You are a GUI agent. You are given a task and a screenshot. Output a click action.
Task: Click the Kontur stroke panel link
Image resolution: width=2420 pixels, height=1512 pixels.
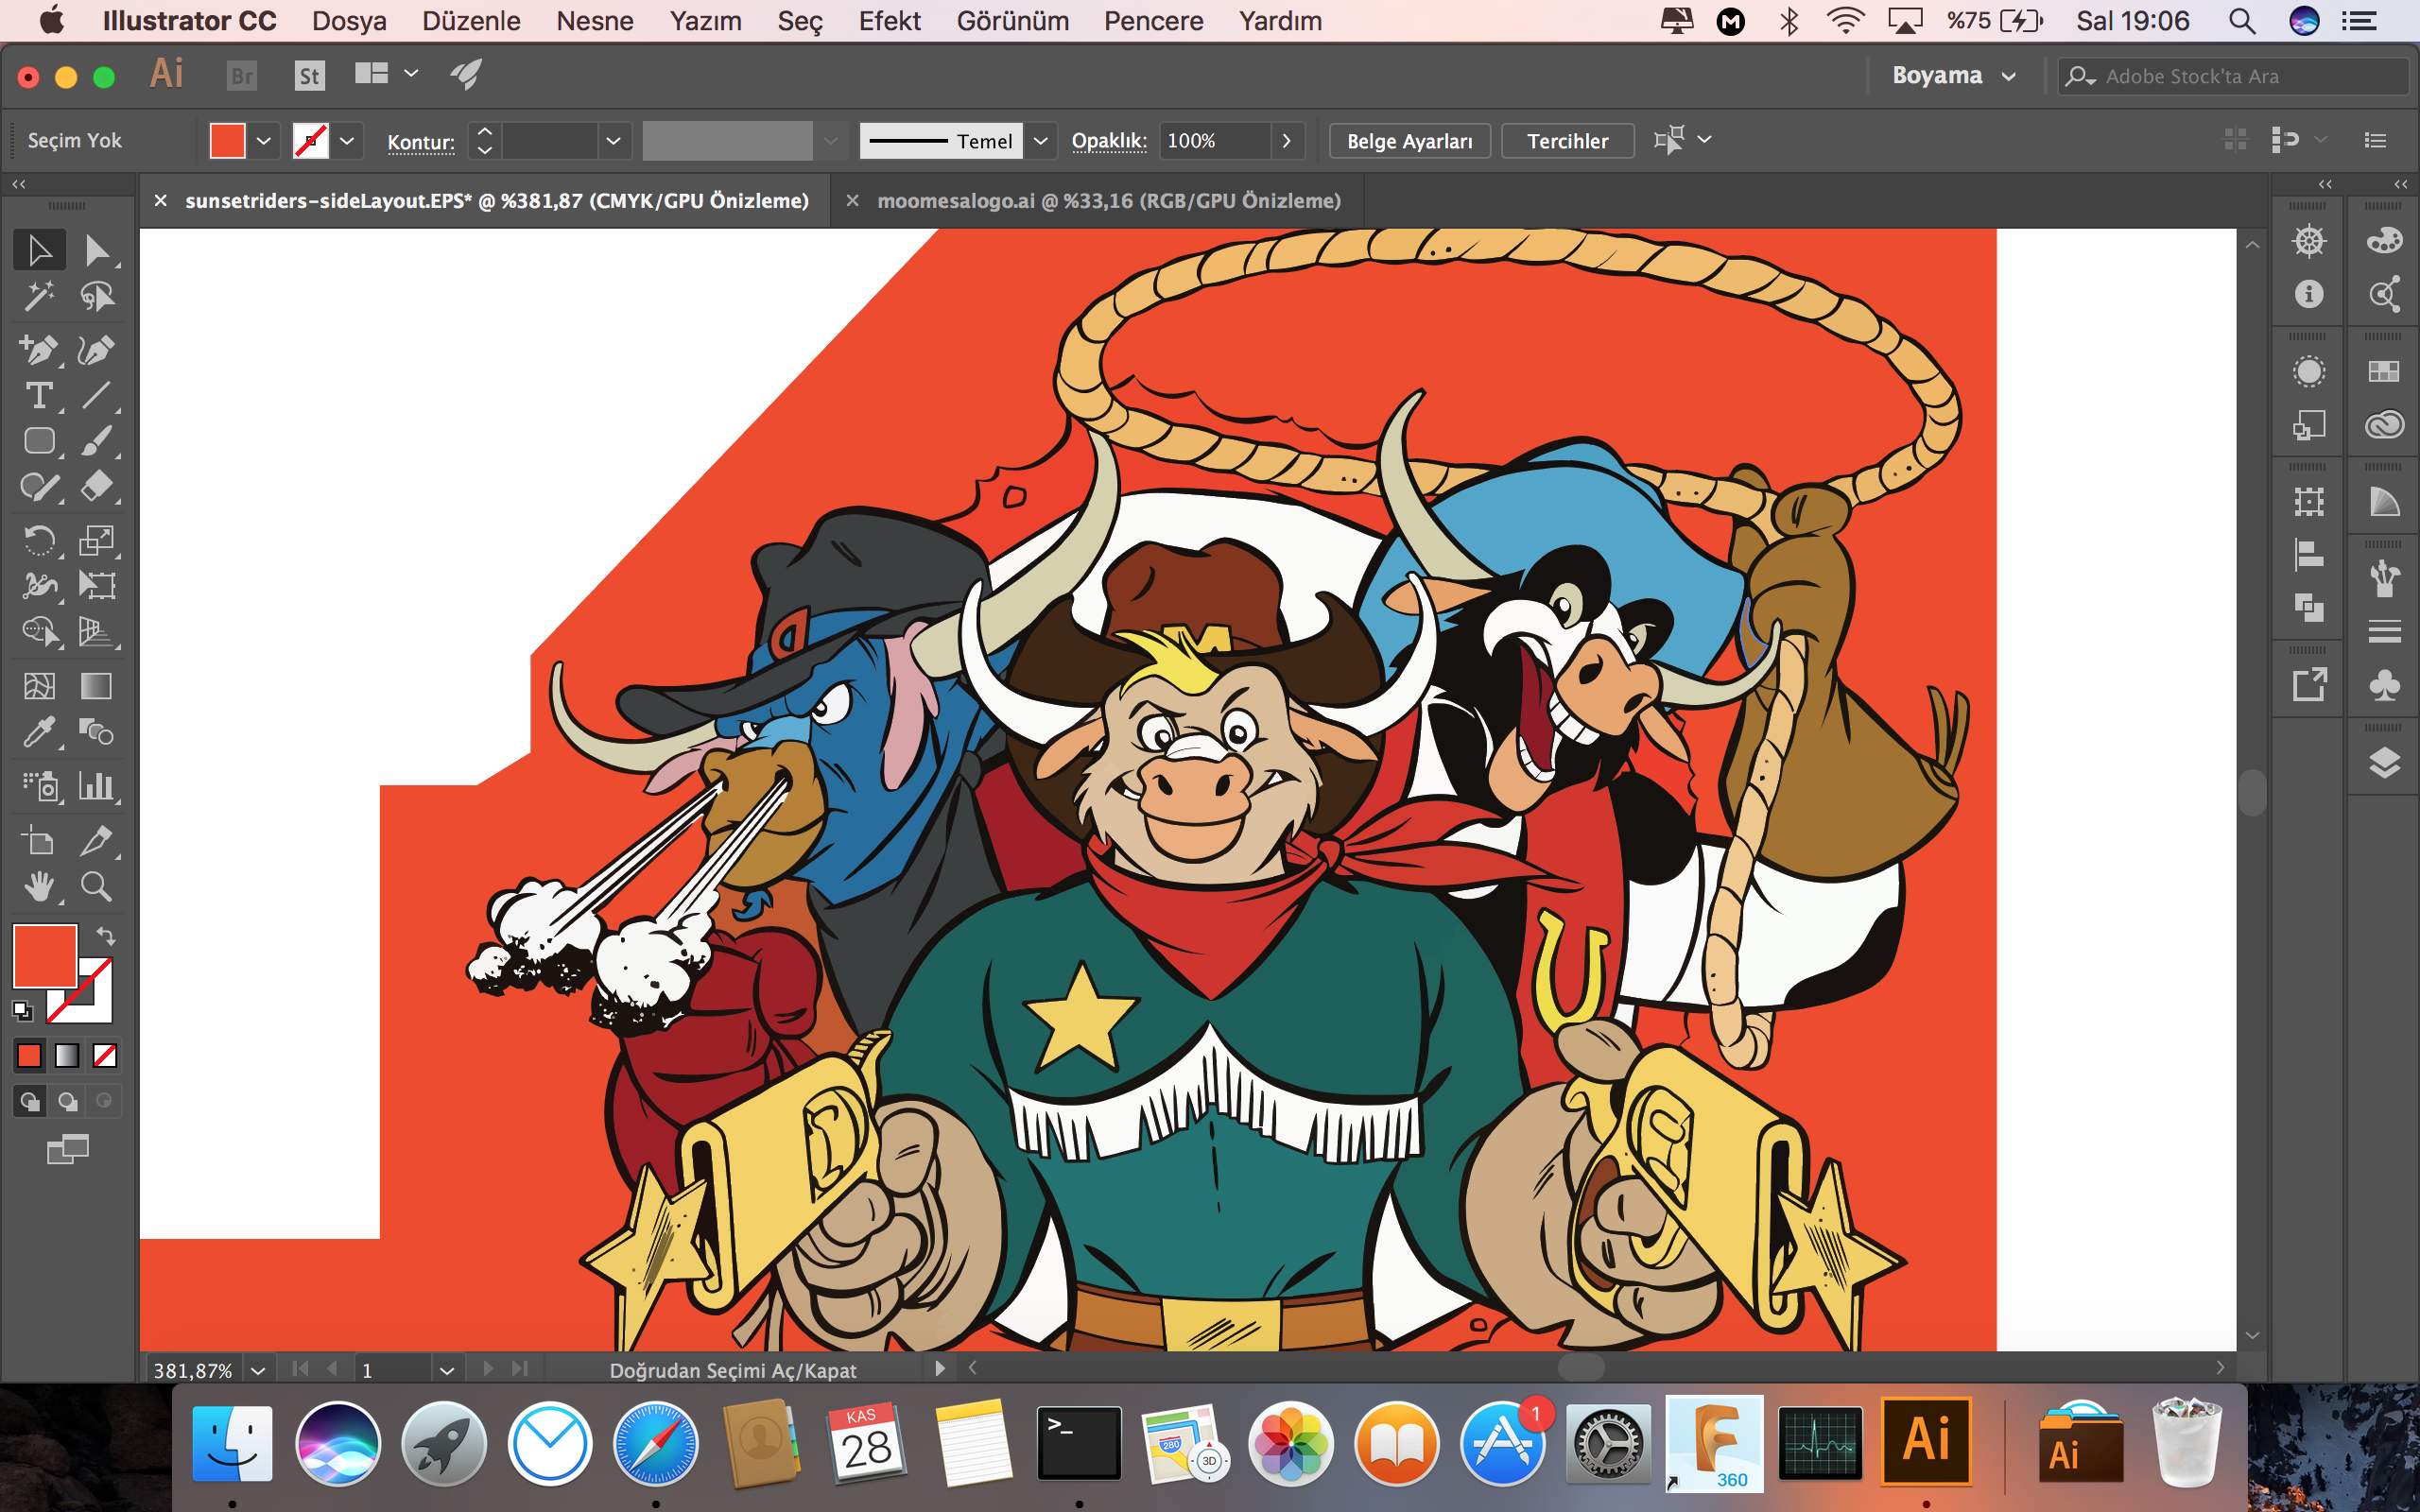click(x=421, y=142)
